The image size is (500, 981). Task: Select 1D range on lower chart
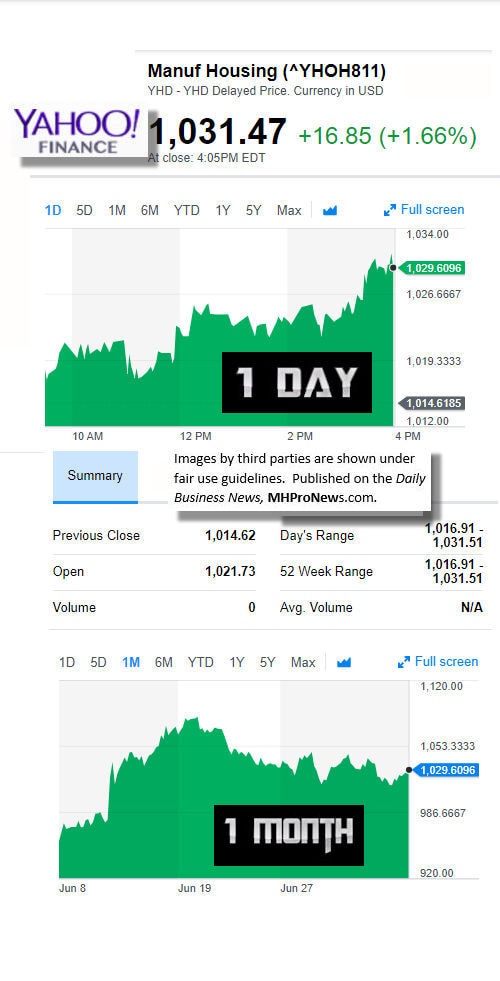click(67, 663)
